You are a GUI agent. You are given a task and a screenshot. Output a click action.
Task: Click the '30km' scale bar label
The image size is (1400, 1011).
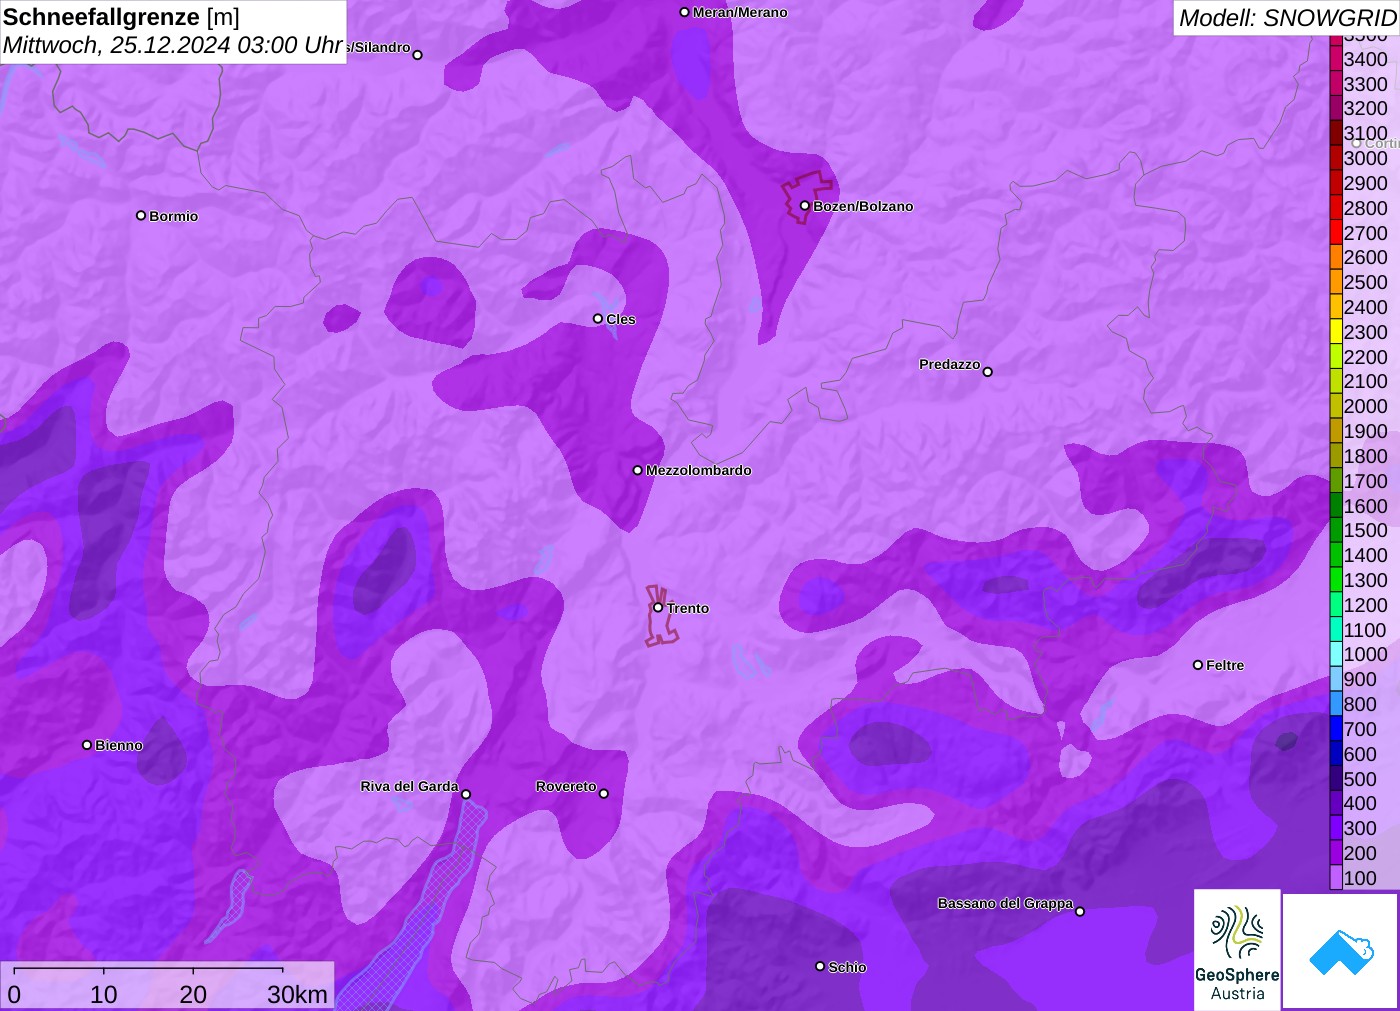tap(297, 994)
